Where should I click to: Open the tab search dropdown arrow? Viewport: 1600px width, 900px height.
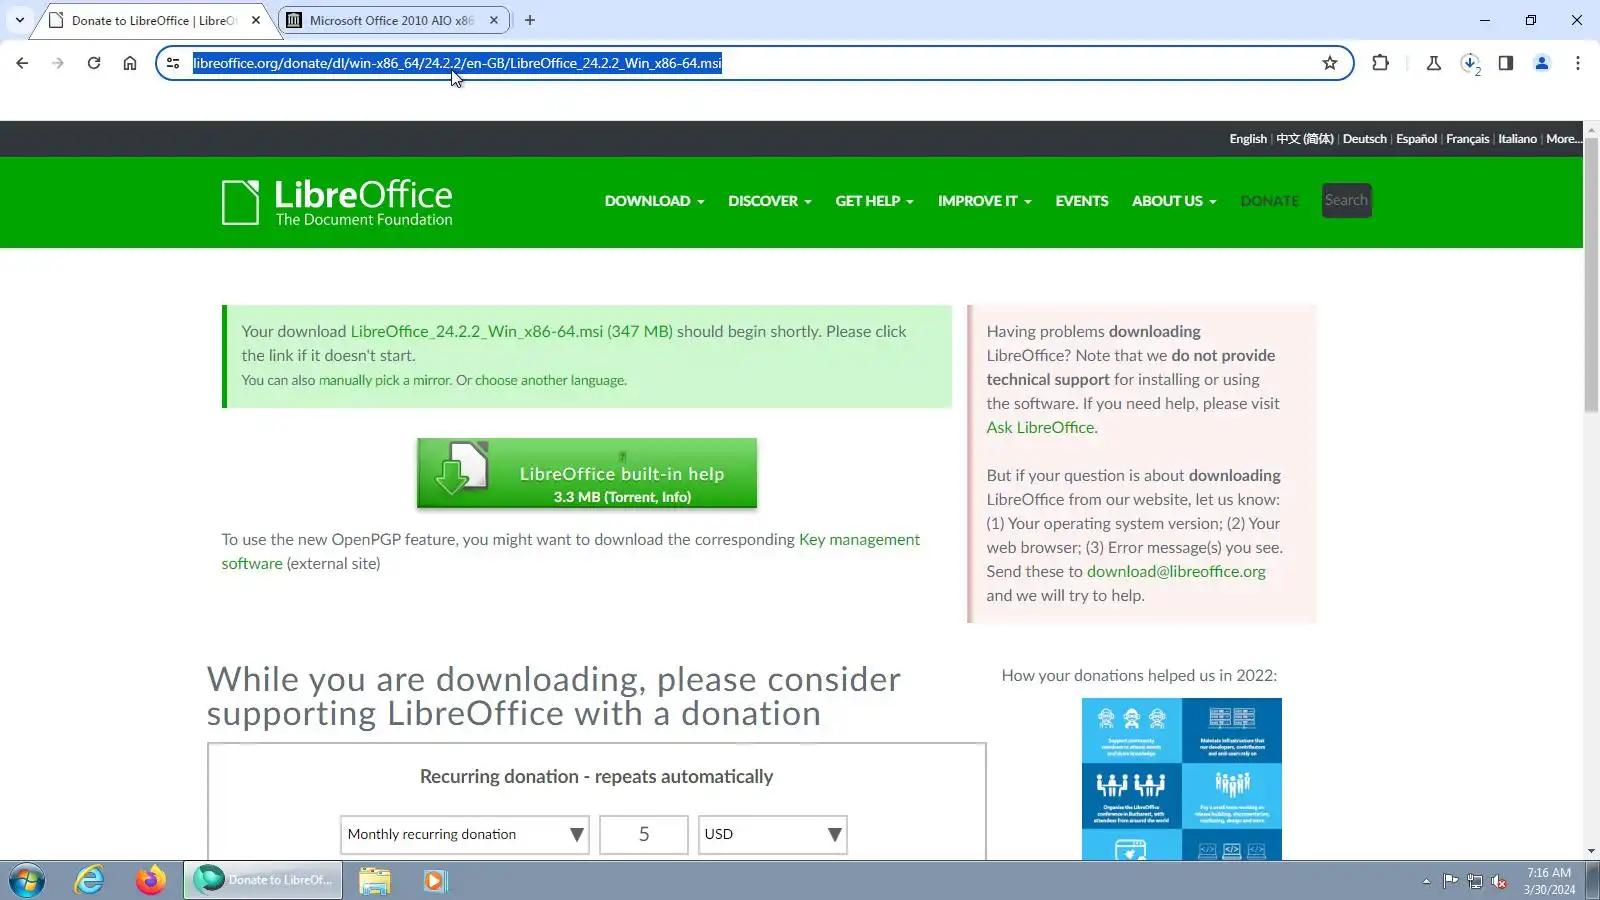tap(20, 20)
